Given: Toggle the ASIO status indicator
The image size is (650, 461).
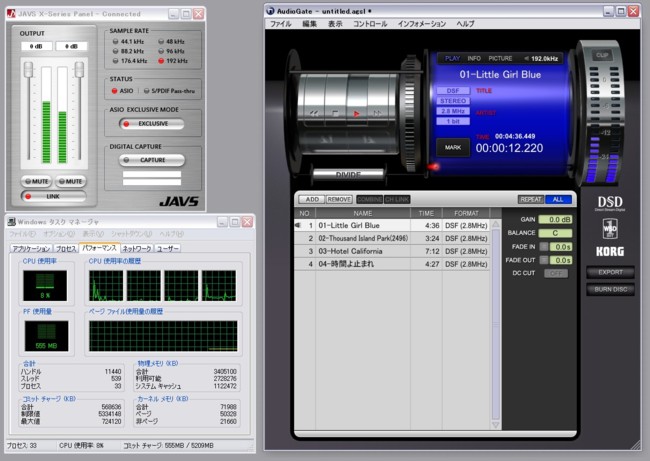Looking at the screenshot, I should point(122,91).
